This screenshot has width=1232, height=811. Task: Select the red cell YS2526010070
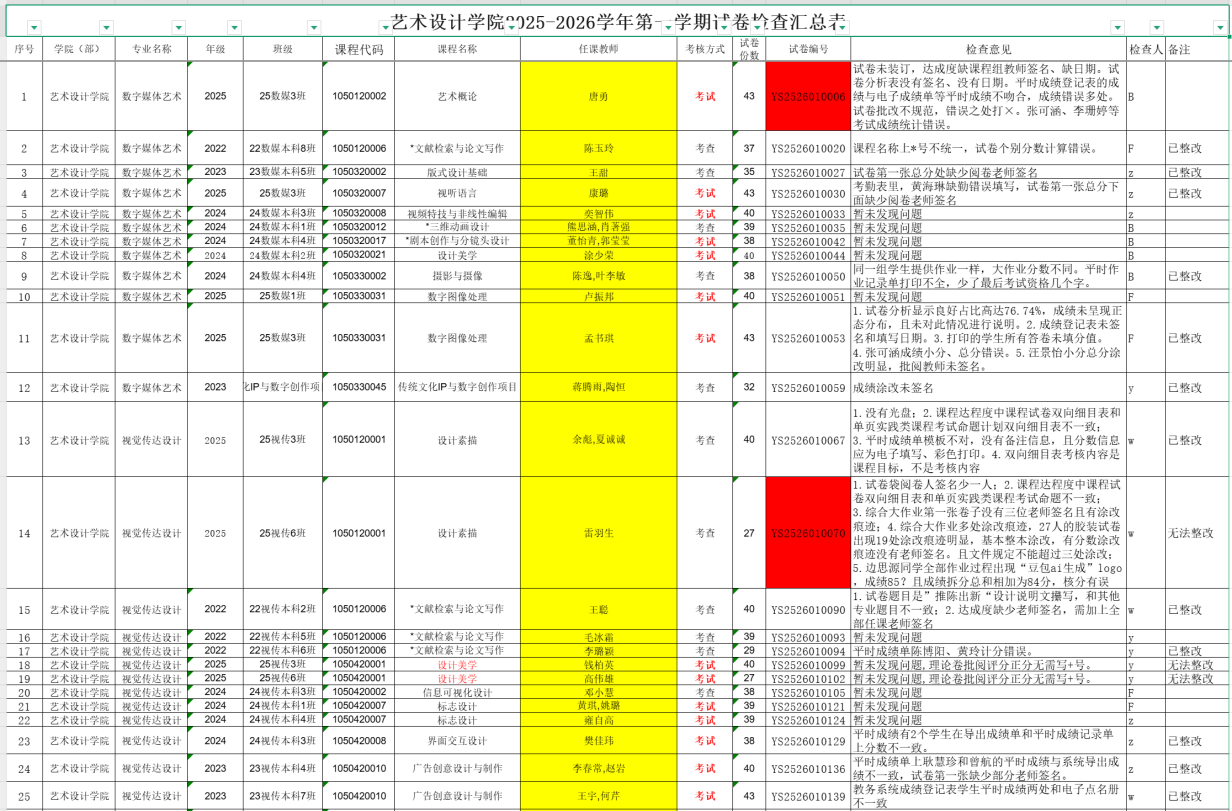[x=807, y=533]
